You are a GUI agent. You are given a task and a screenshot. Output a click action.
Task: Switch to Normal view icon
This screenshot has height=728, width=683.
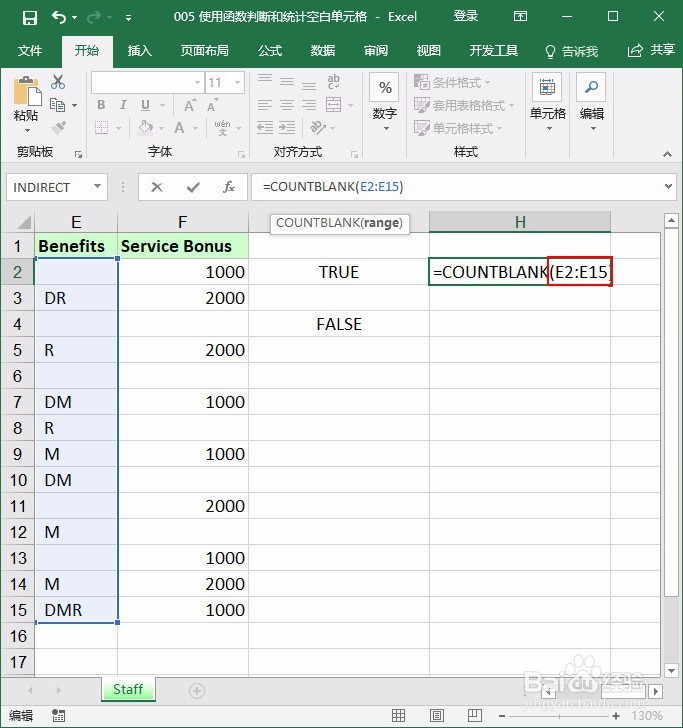point(398,715)
